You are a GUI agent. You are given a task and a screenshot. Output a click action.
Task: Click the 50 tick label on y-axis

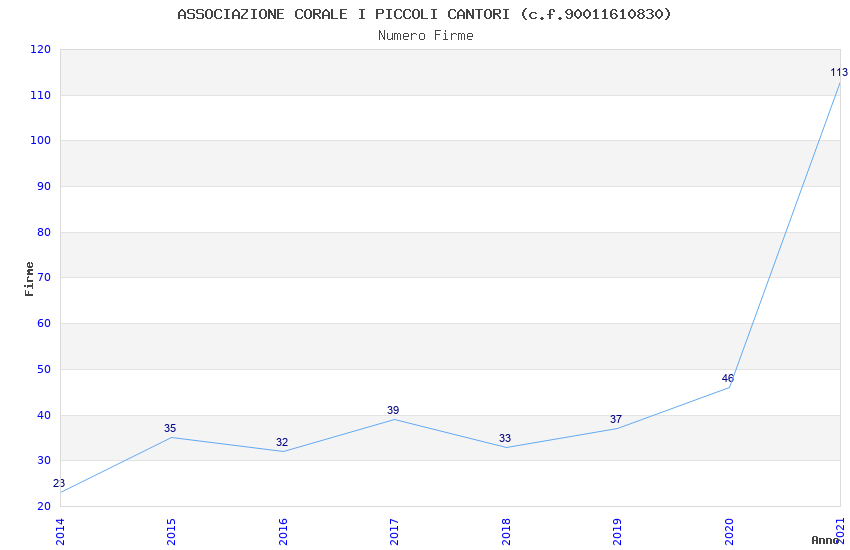click(x=43, y=369)
